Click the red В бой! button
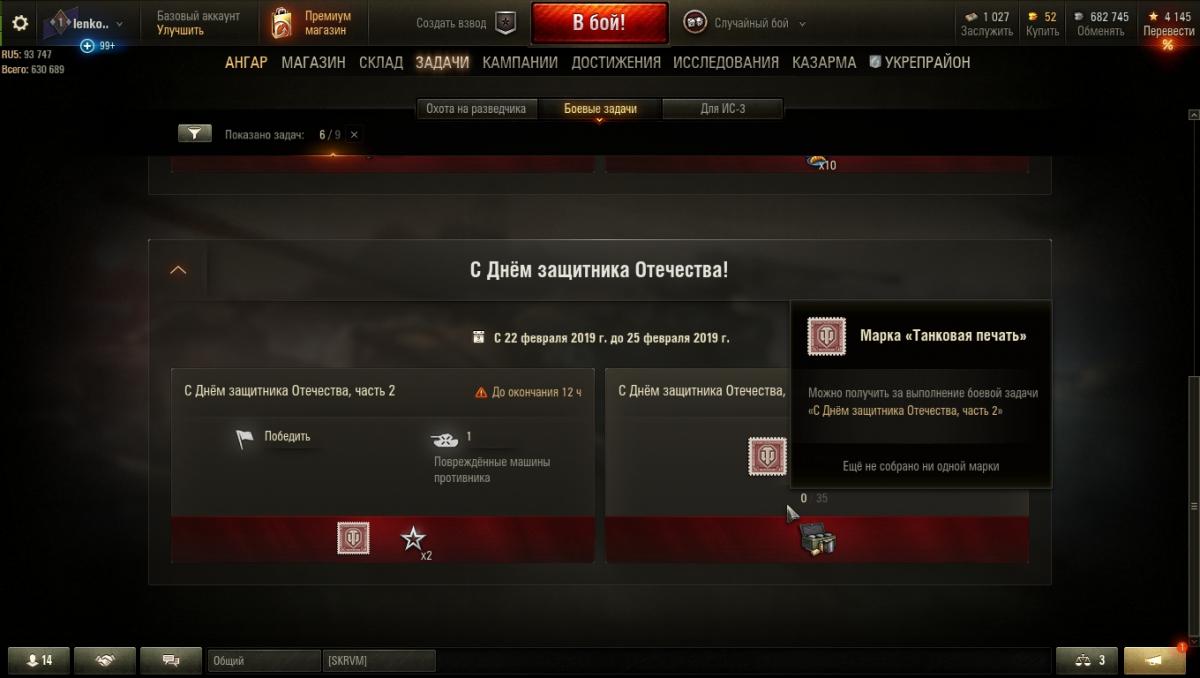 click(600, 23)
